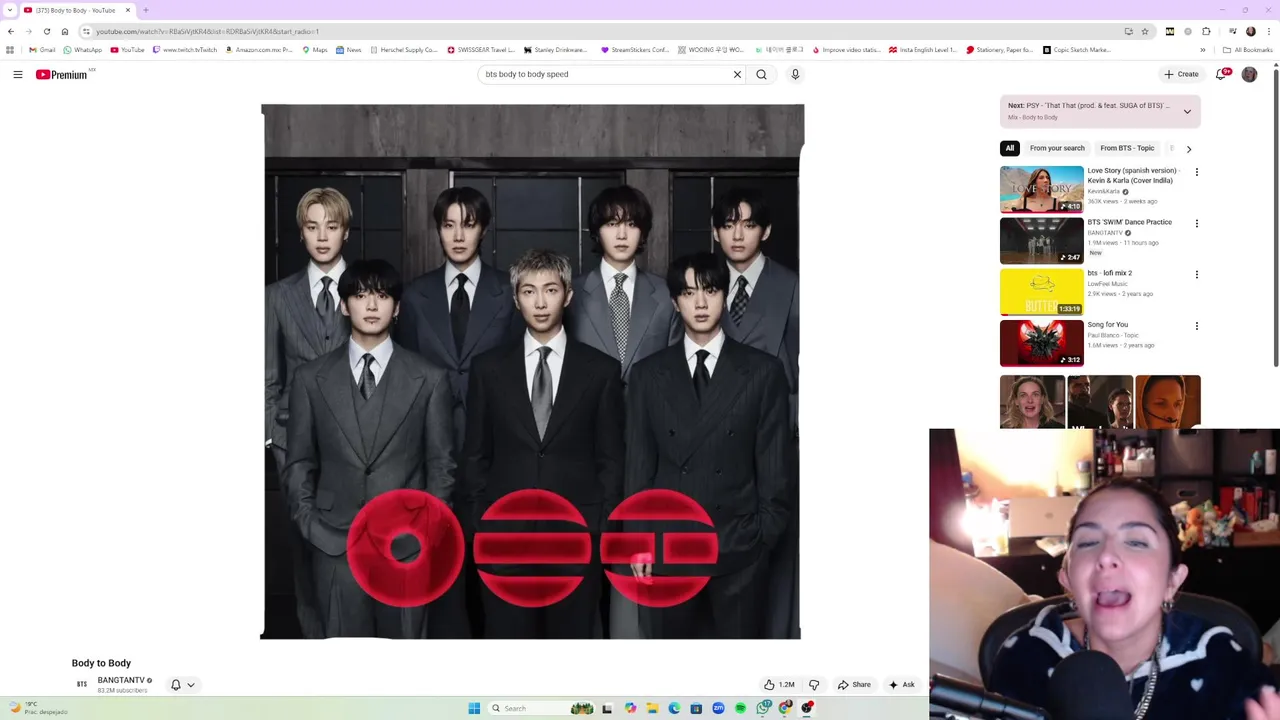Image resolution: width=1280 pixels, height=720 pixels.
Task: Run search with the magnifier button
Action: (761, 74)
